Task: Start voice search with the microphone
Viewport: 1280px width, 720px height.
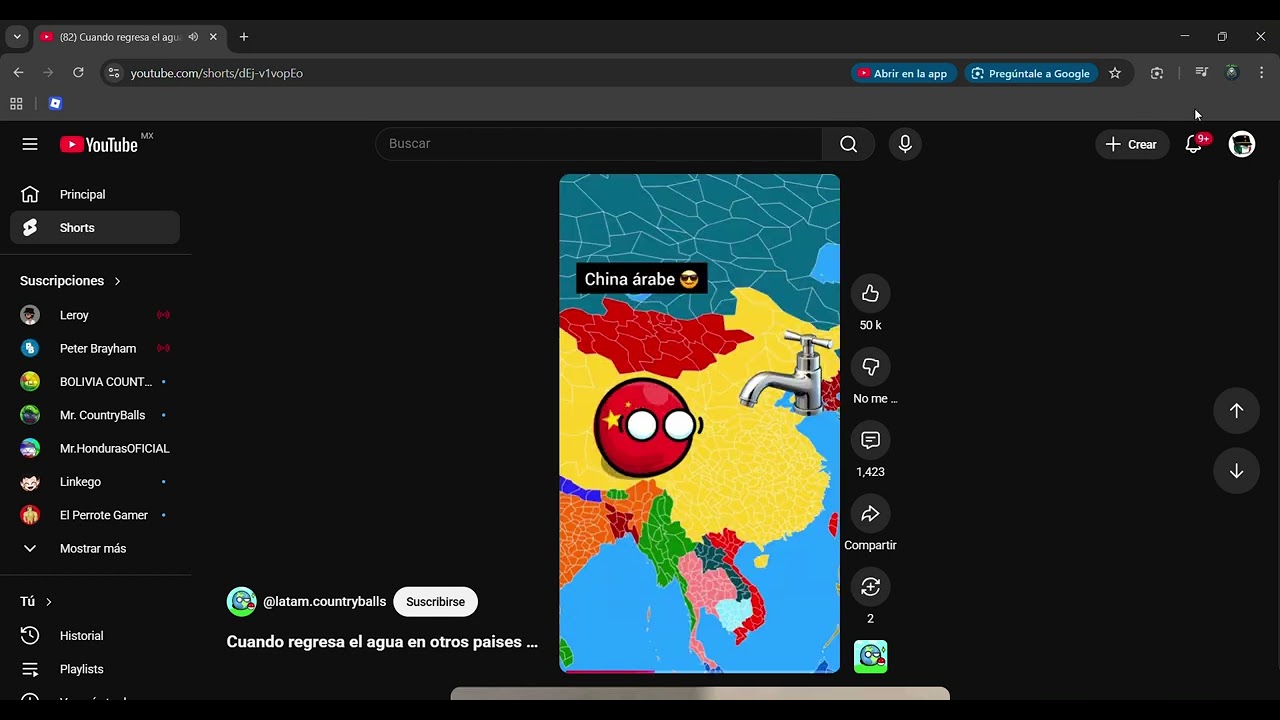Action: coord(905,144)
